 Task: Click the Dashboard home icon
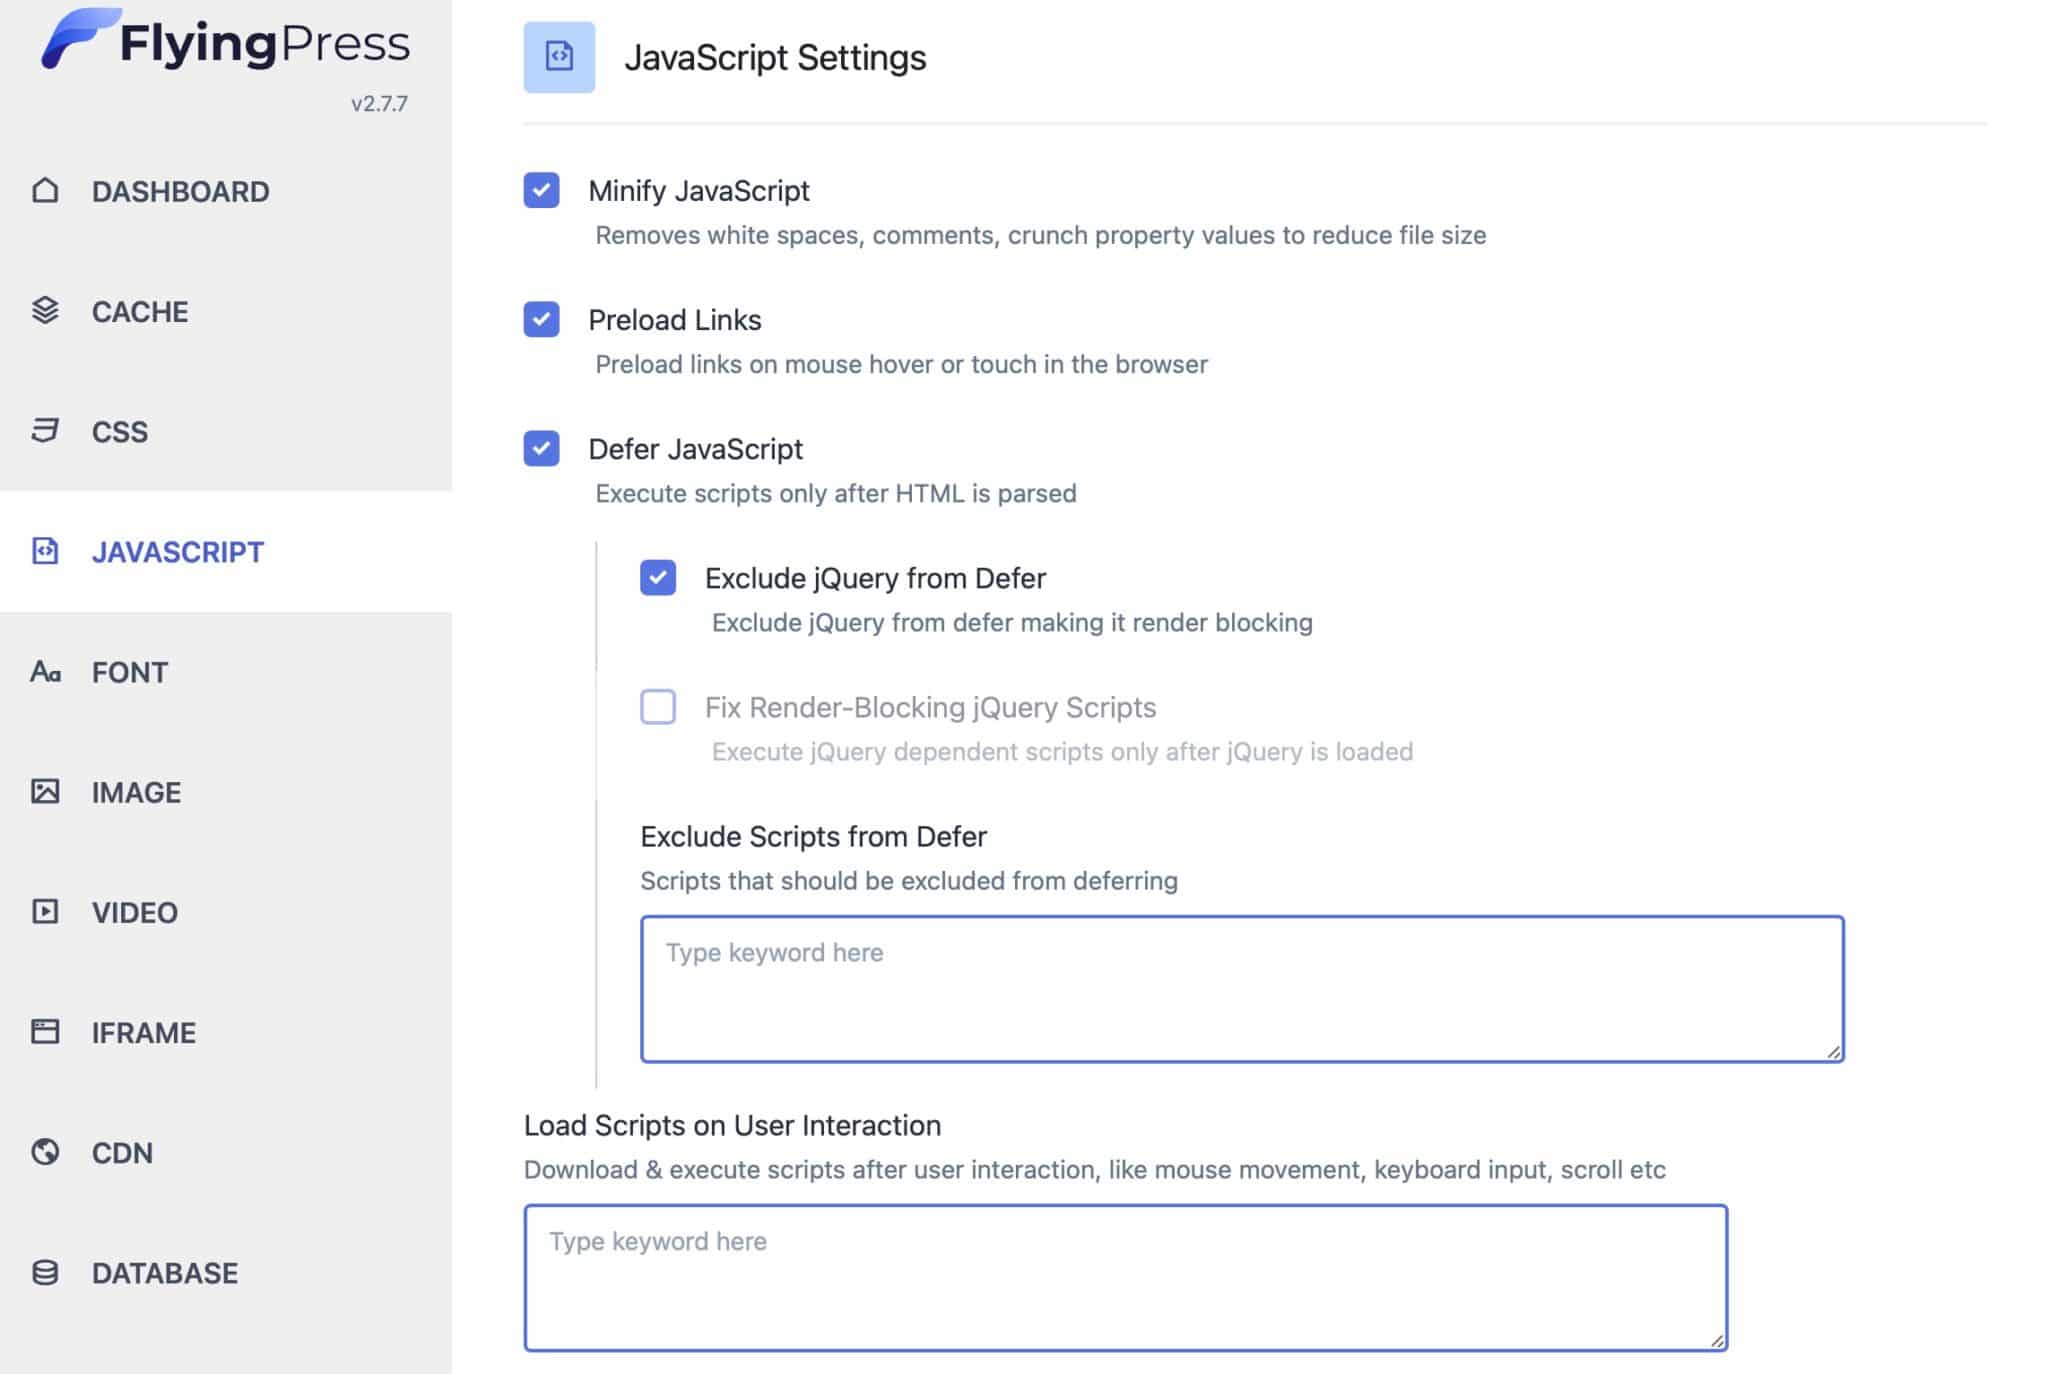[x=45, y=190]
